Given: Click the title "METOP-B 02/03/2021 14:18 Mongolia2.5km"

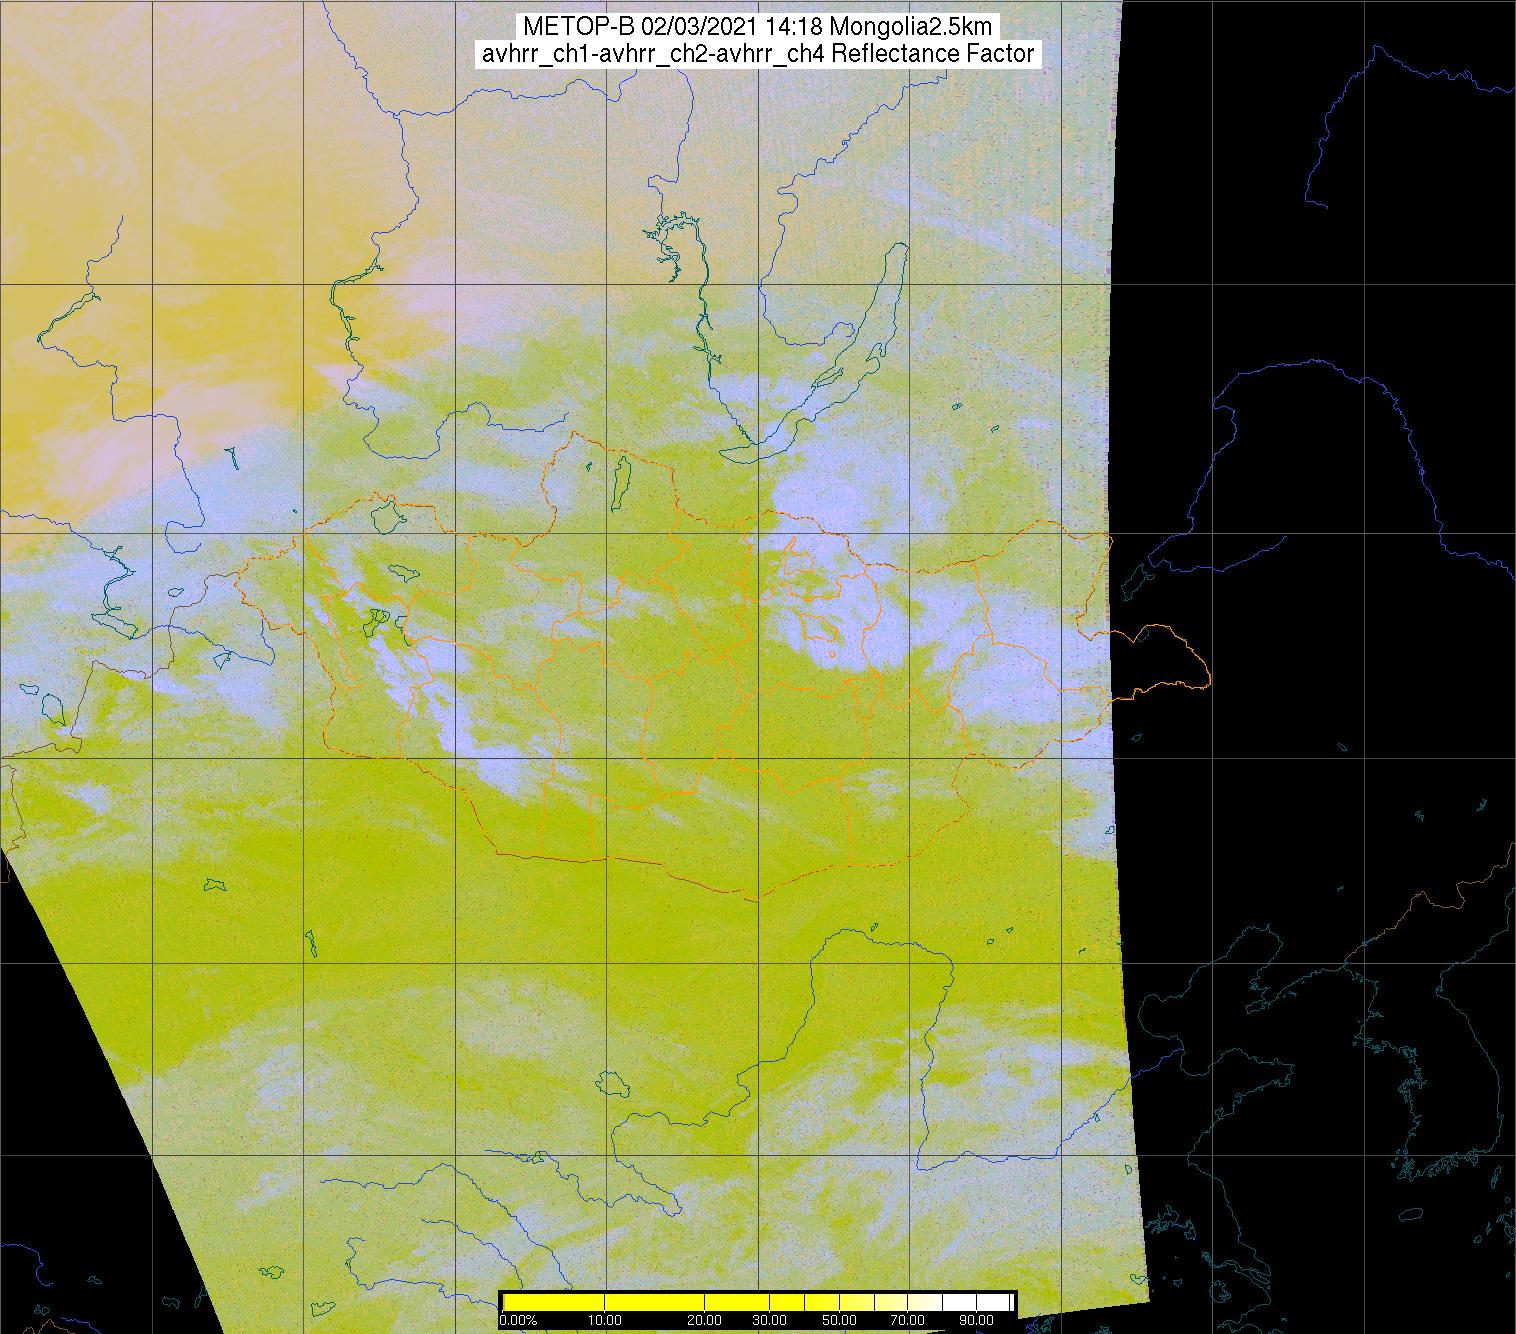Looking at the screenshot, I should (757, 27).
